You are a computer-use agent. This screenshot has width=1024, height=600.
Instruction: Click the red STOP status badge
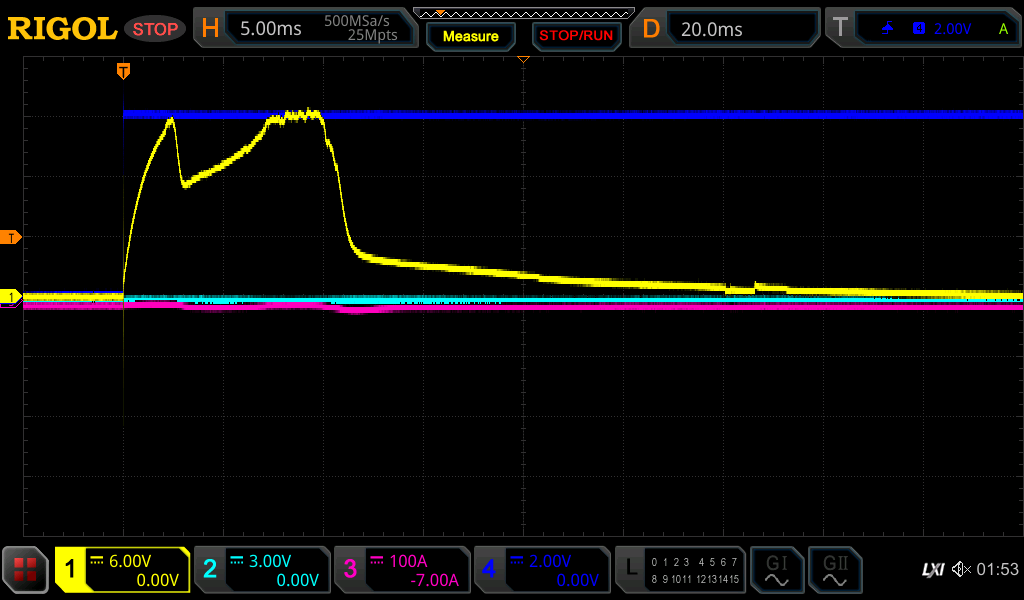click(155, 29)
